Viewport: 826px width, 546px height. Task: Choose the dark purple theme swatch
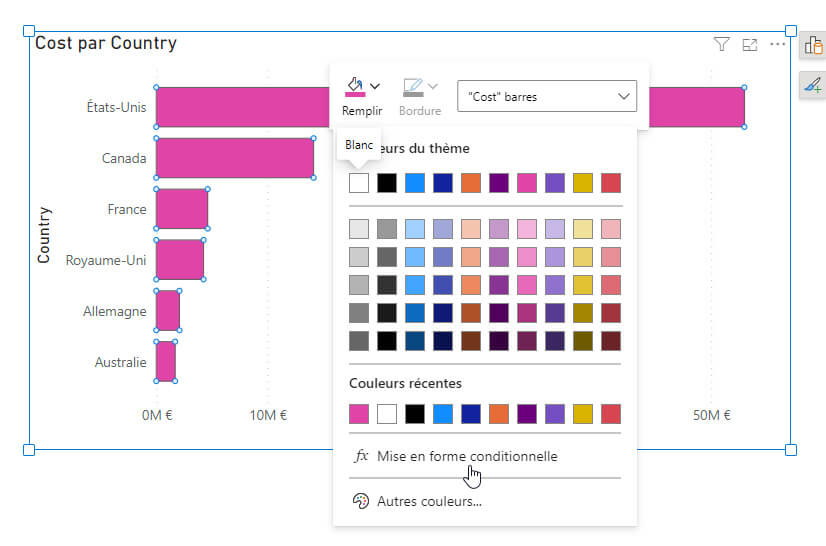(x=499, y=183)
